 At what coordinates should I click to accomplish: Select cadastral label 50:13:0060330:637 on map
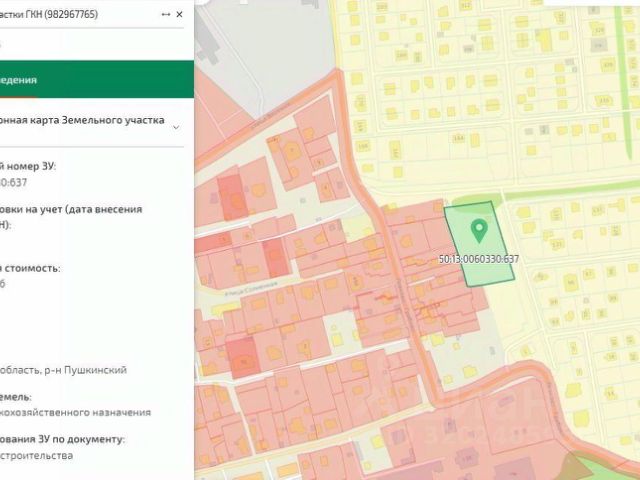pyautogui.click(x=479, y=259)
